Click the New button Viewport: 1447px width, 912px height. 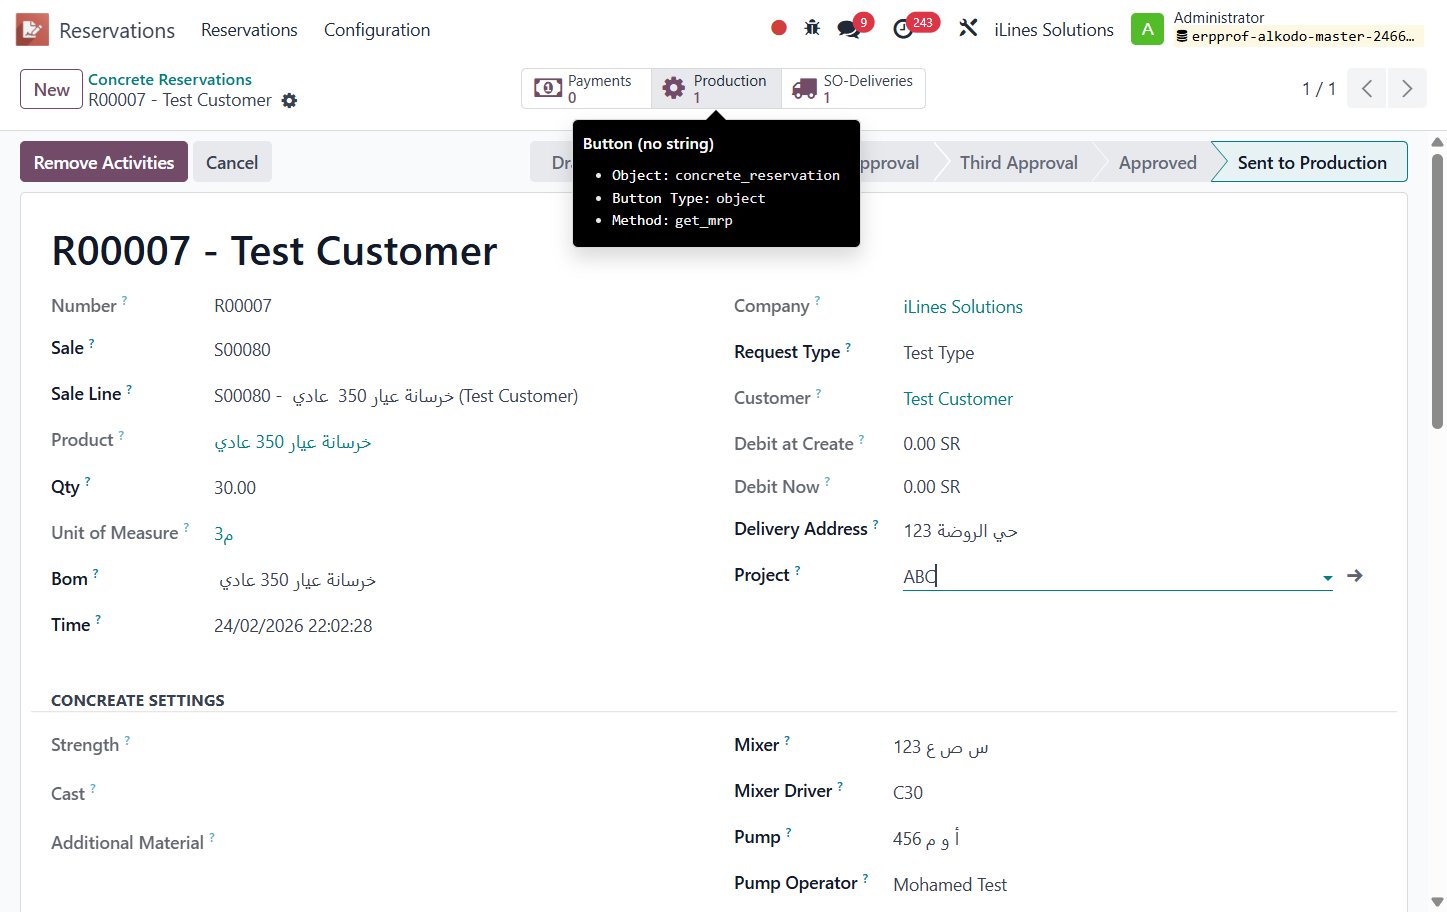point(51,89)
